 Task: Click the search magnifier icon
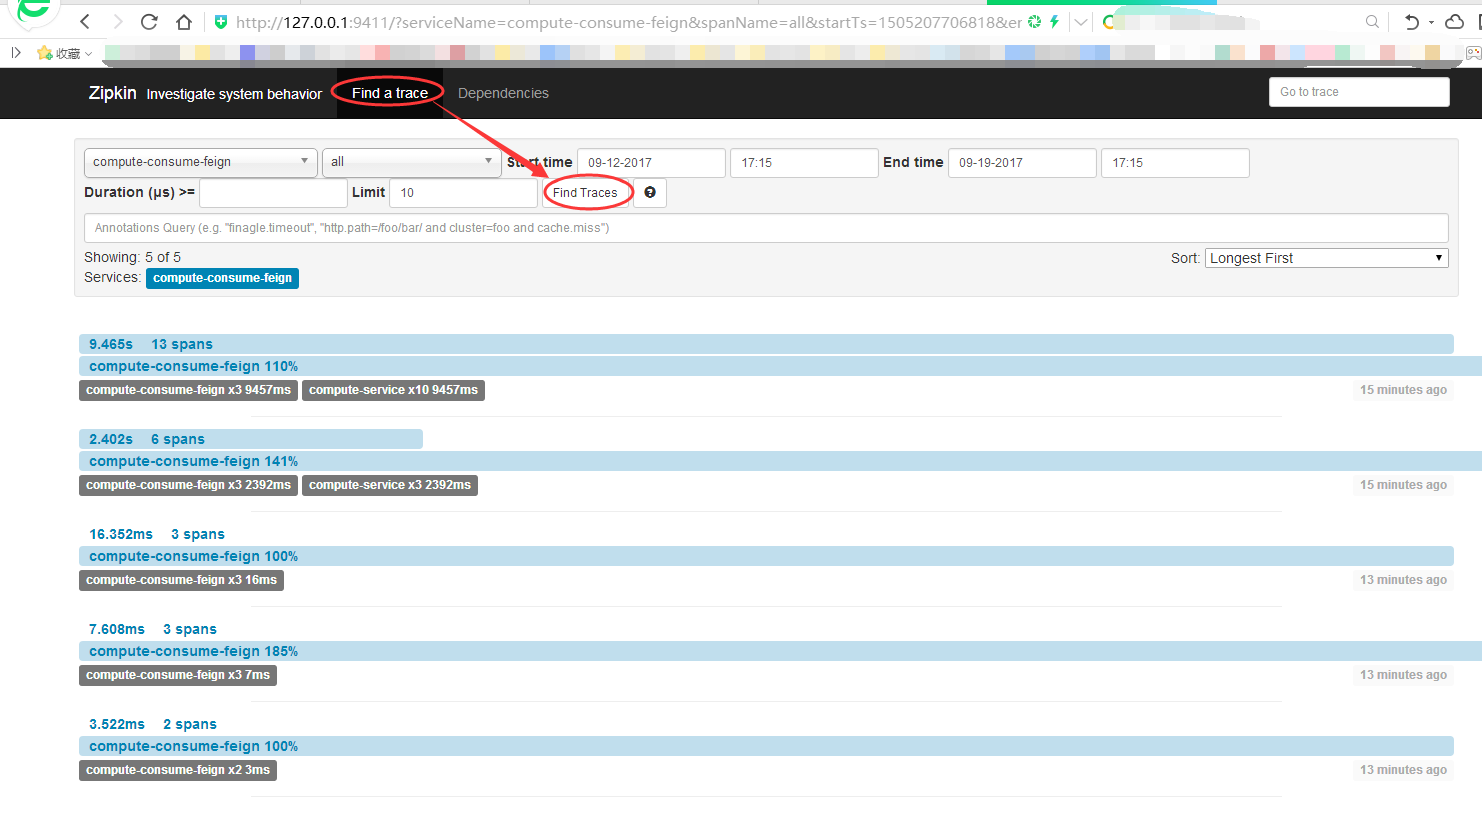coord(1372,22)
